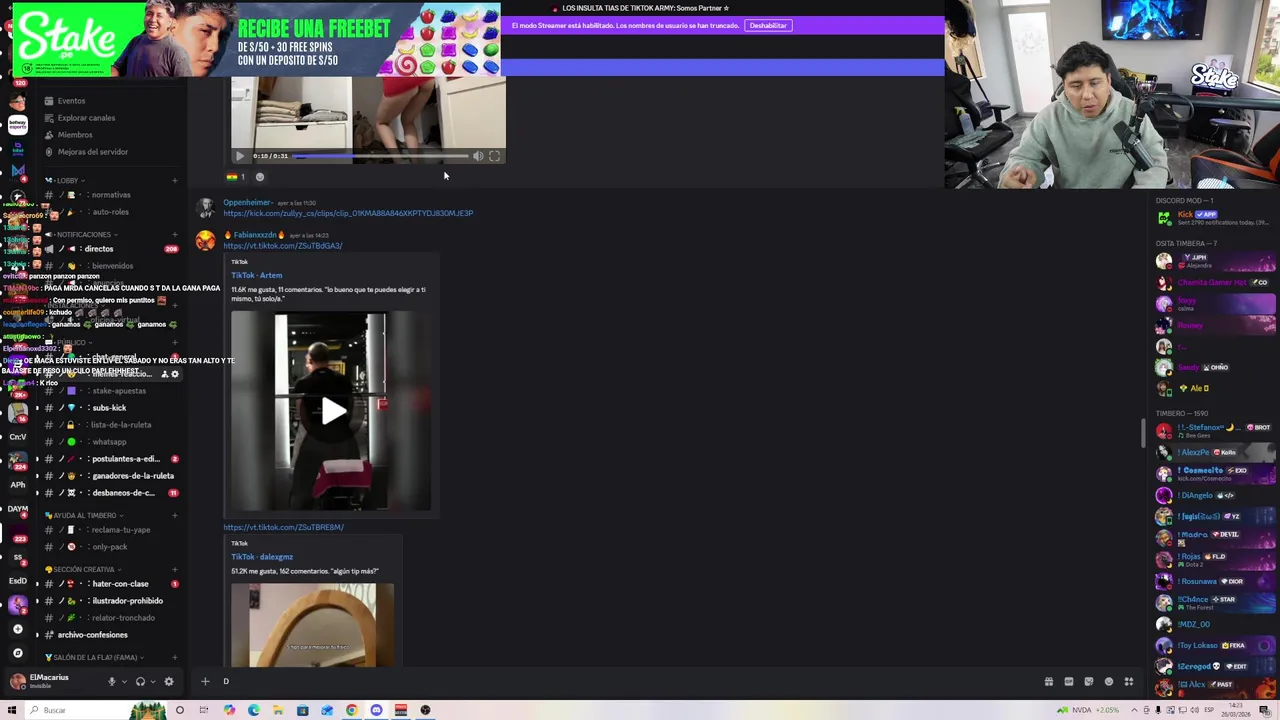The image size is (1280, 720).
Task: Open Explorar canales
Action: tap(86, 118)
